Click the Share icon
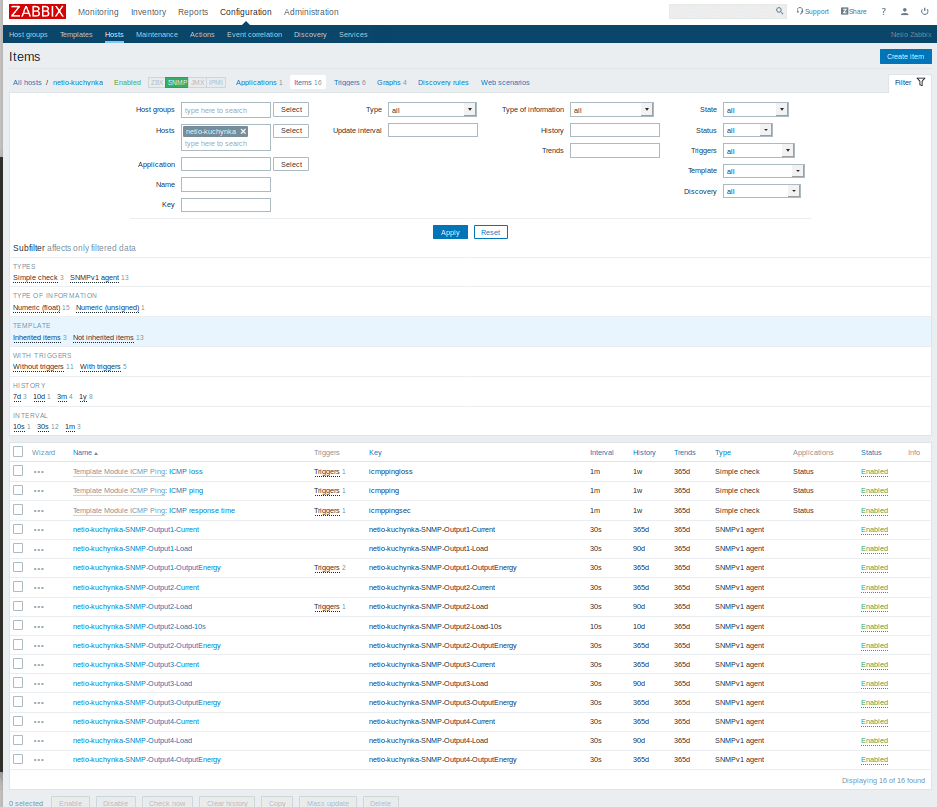 (x=844, y=11)
